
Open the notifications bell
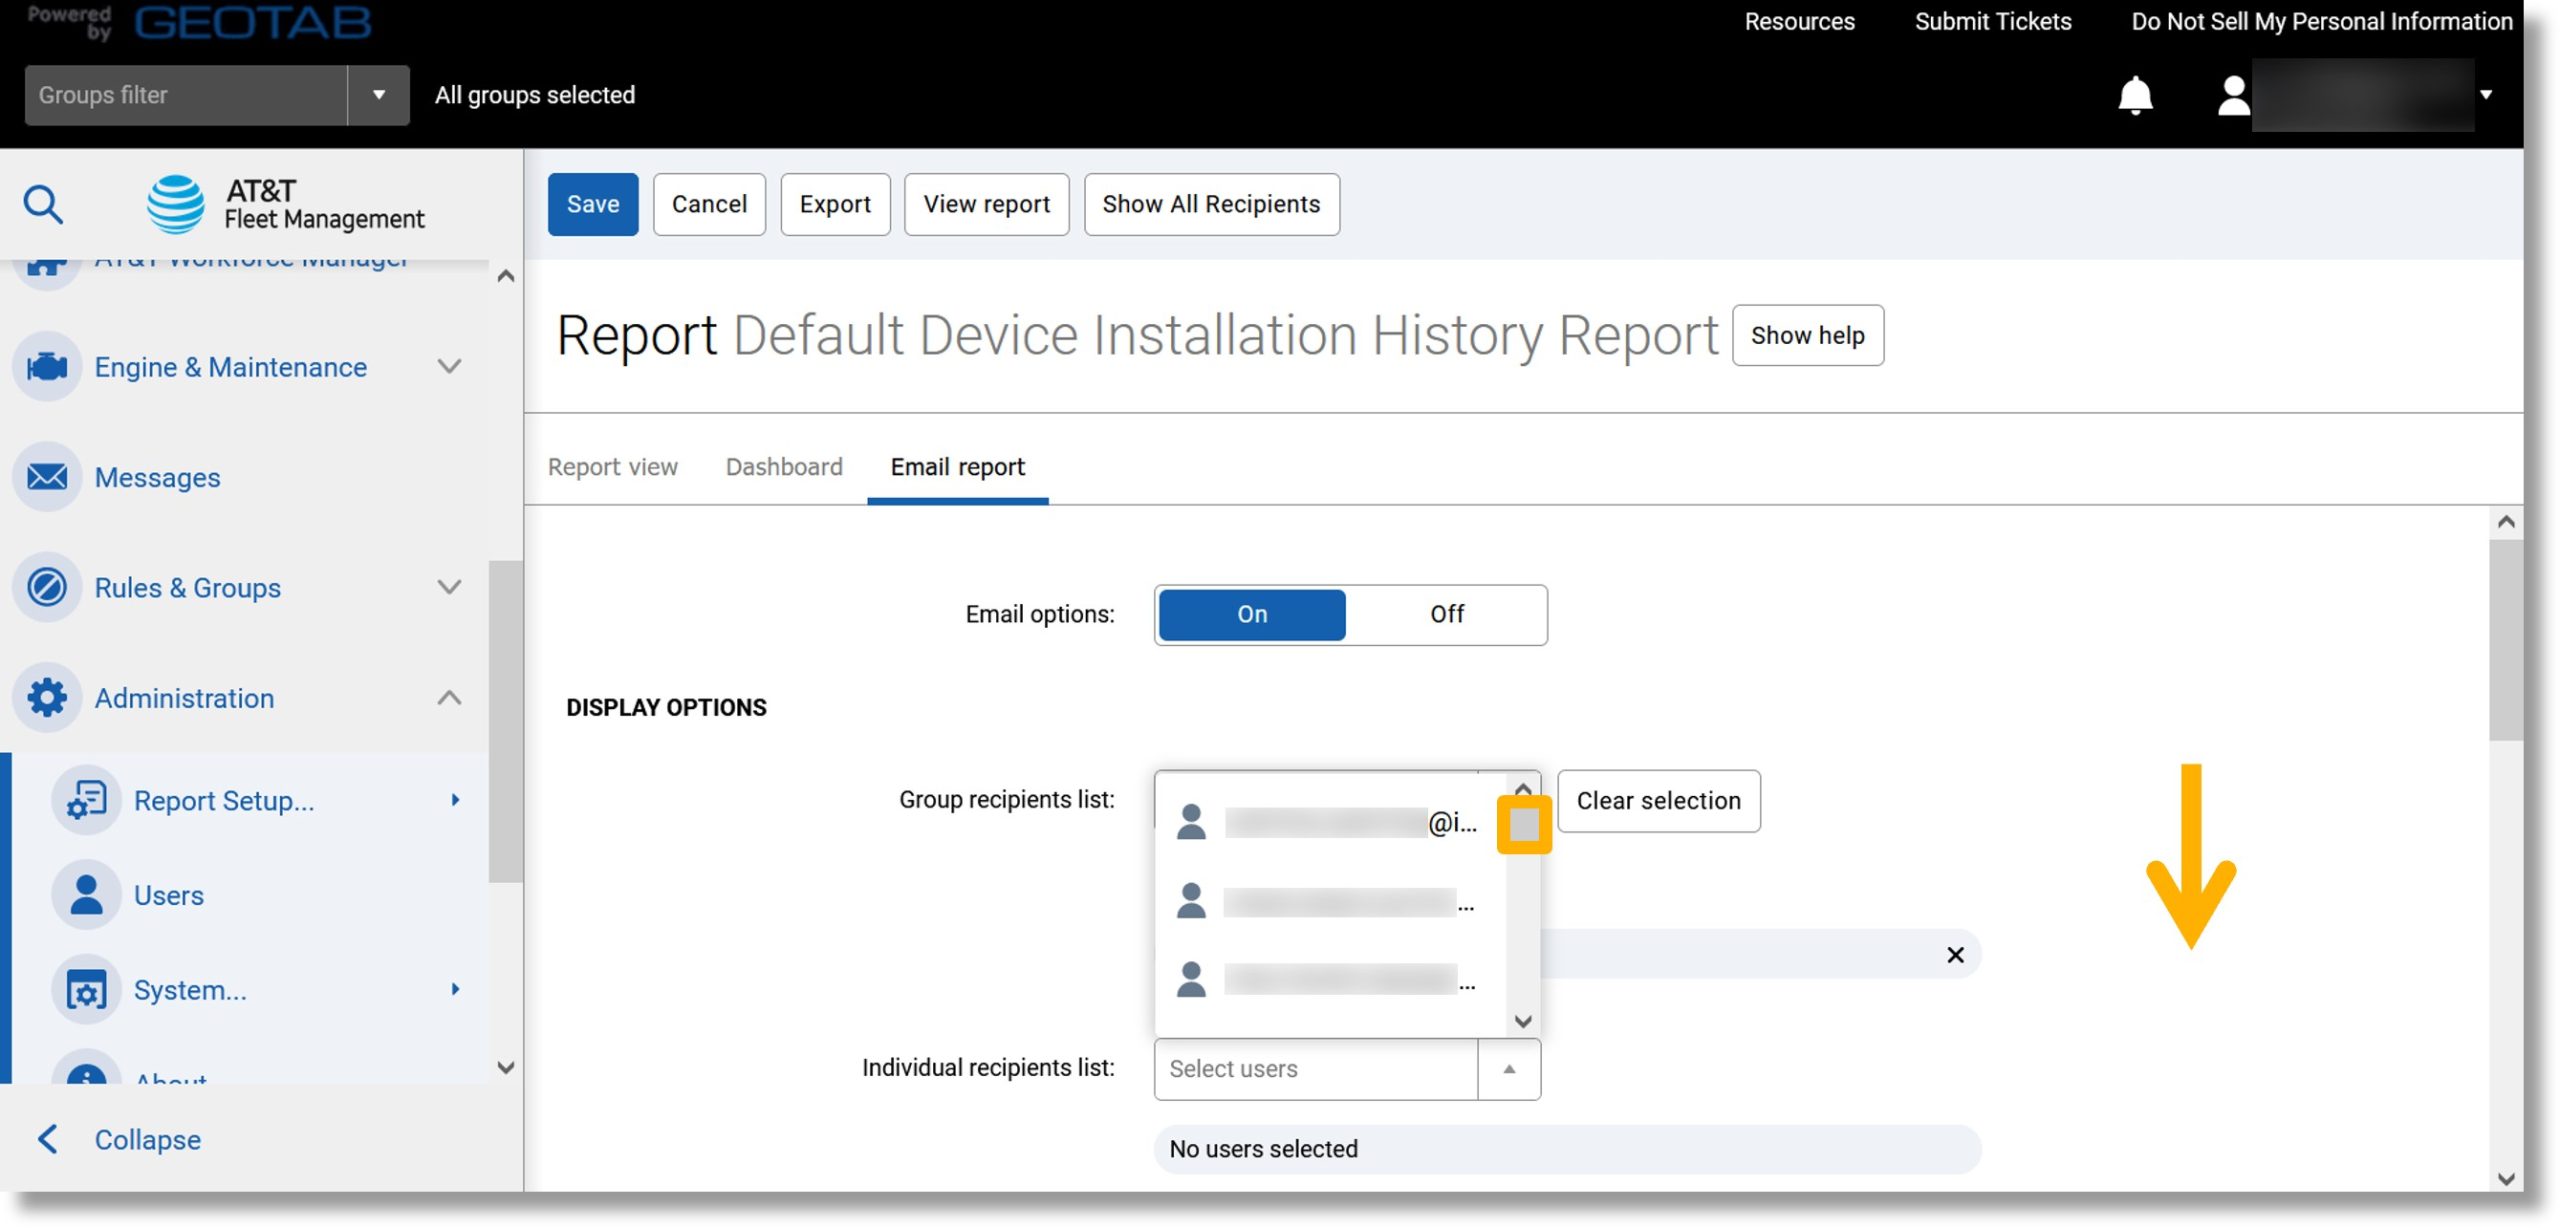(x=2135, y=95)
